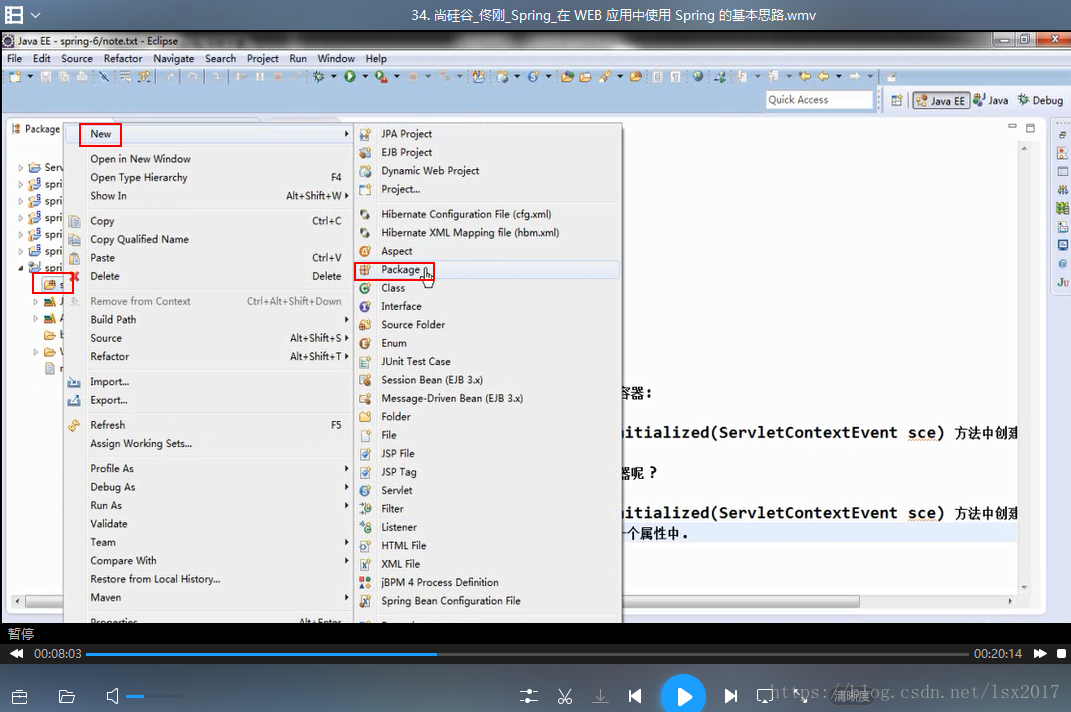Open Debug As submenu arrow
Viewport: 1071px width, 712px height.
[346, 487]
